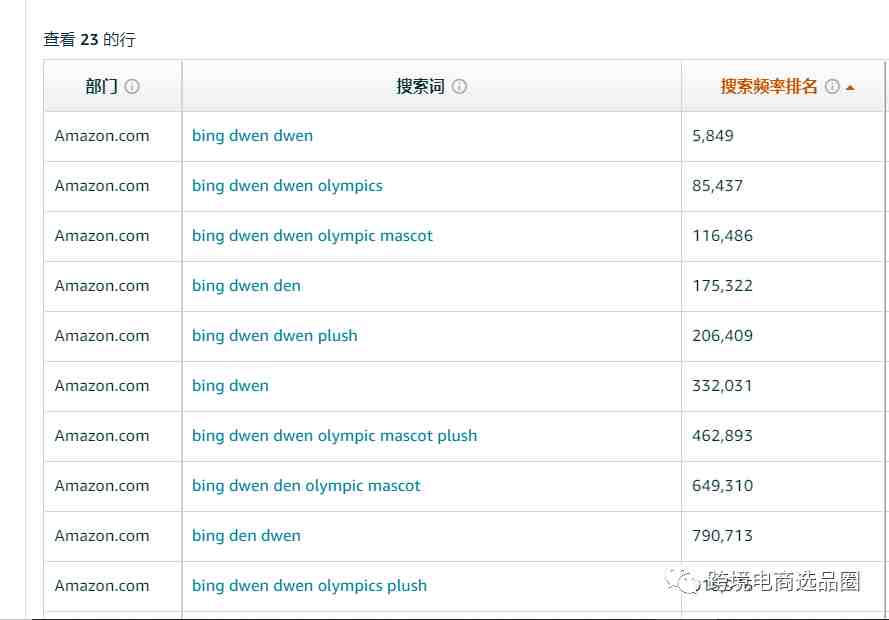This screenshot has height=620, width=889.
Task: Click the "查看 23 的行" row count text
Action: pyautogui.click(x=90, y=40)
